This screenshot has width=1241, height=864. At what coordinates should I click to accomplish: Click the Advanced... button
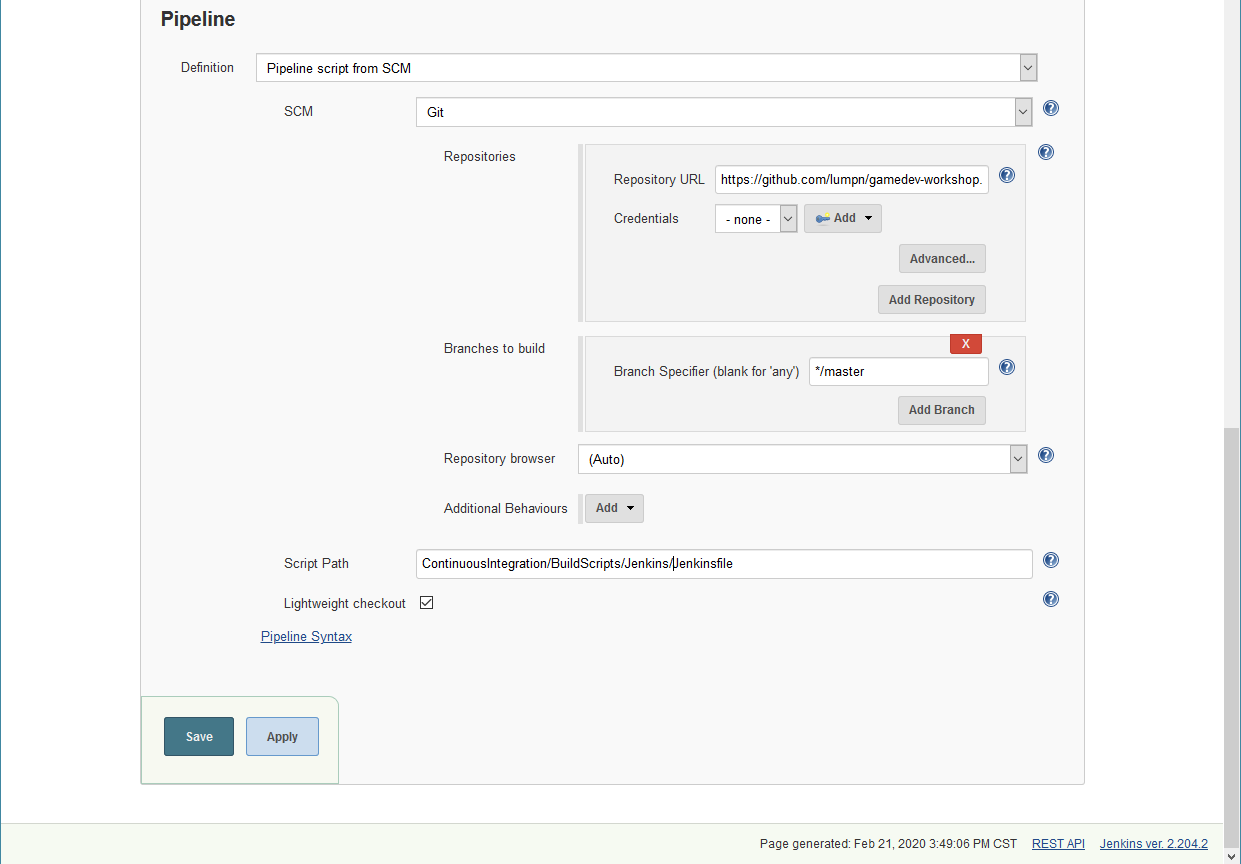point(942,259)
